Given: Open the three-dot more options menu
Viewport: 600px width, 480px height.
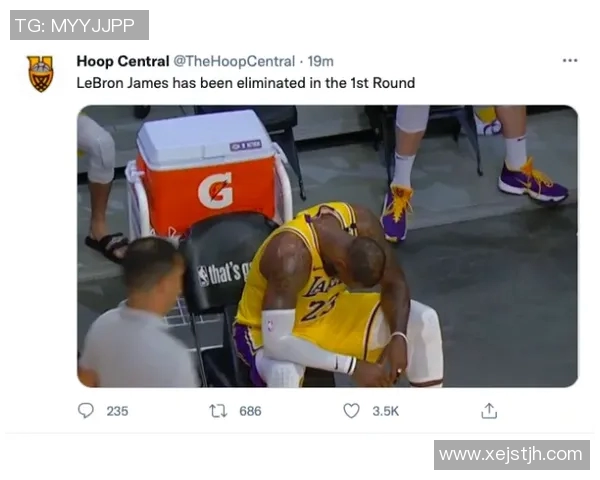Looking at the screenshot, I should pos(570,60).
